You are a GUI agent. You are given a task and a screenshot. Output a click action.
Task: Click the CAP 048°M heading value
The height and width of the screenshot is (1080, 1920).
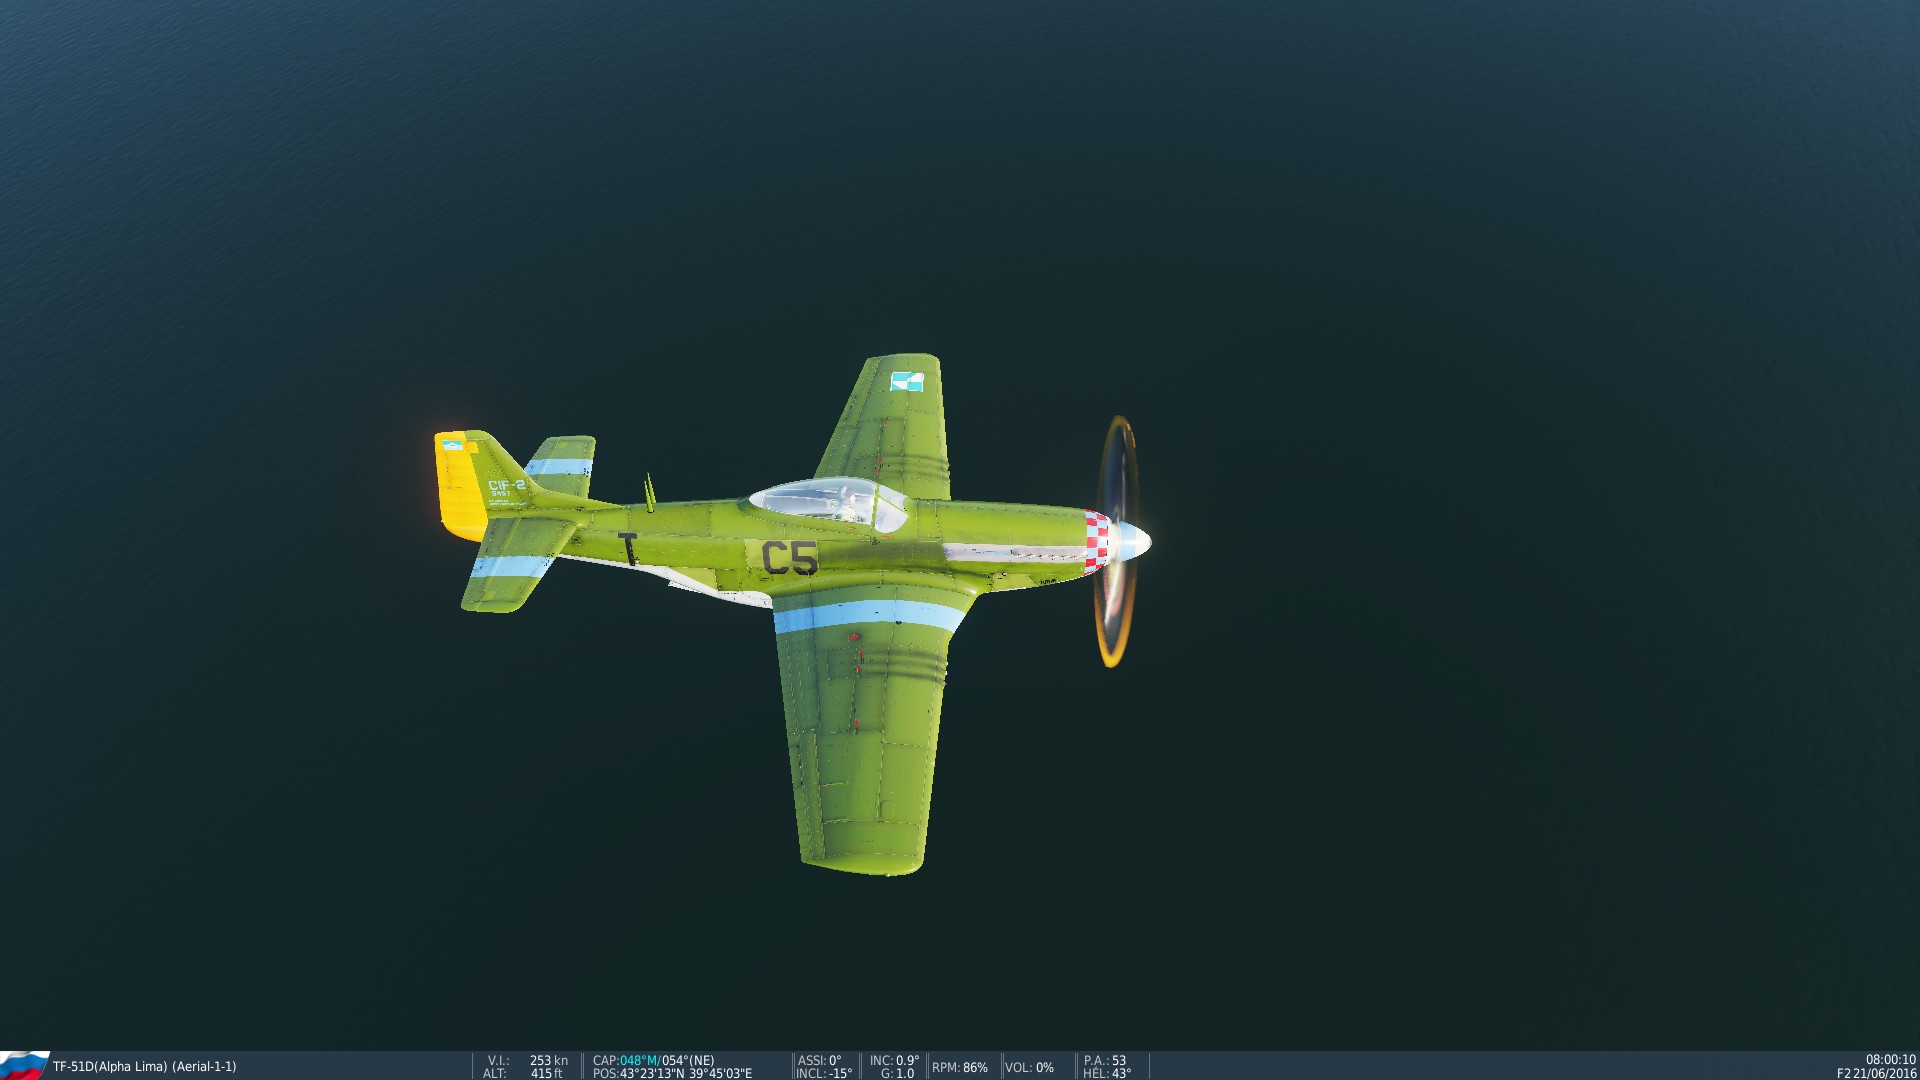pos(639,1060)
